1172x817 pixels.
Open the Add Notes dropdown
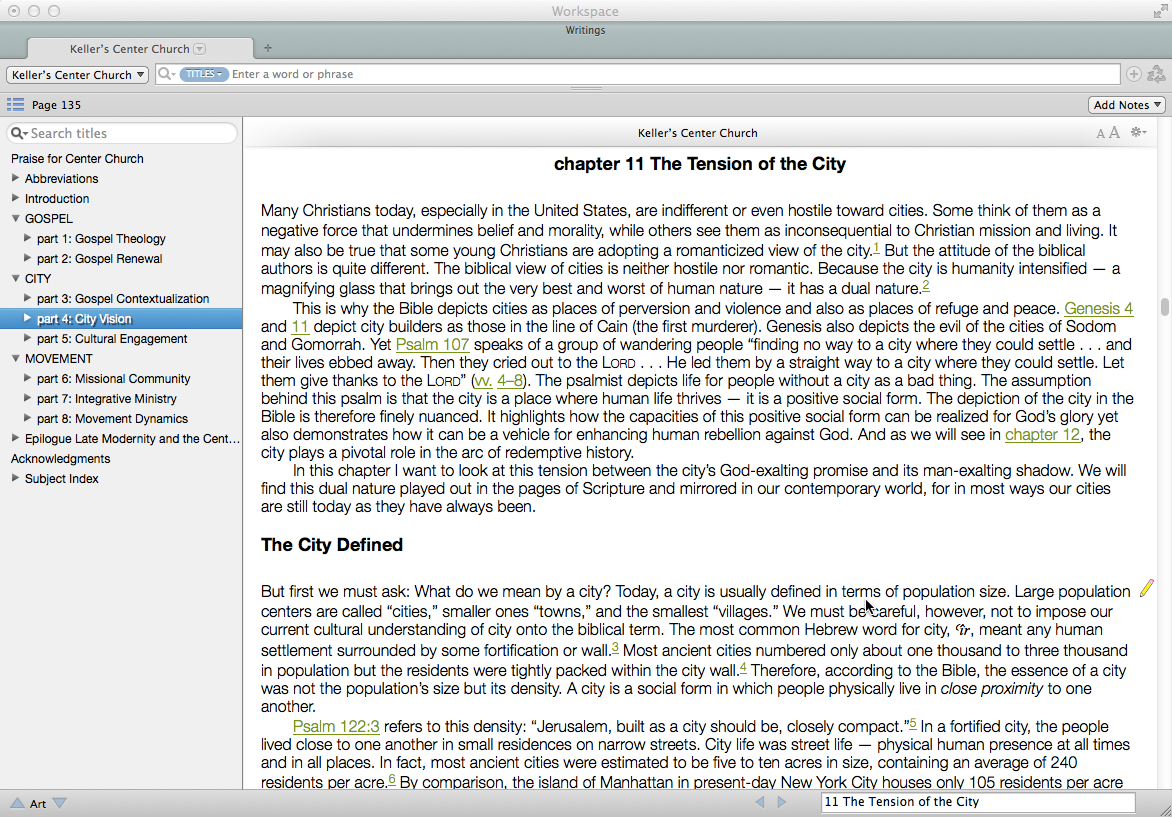(1126, 105)
